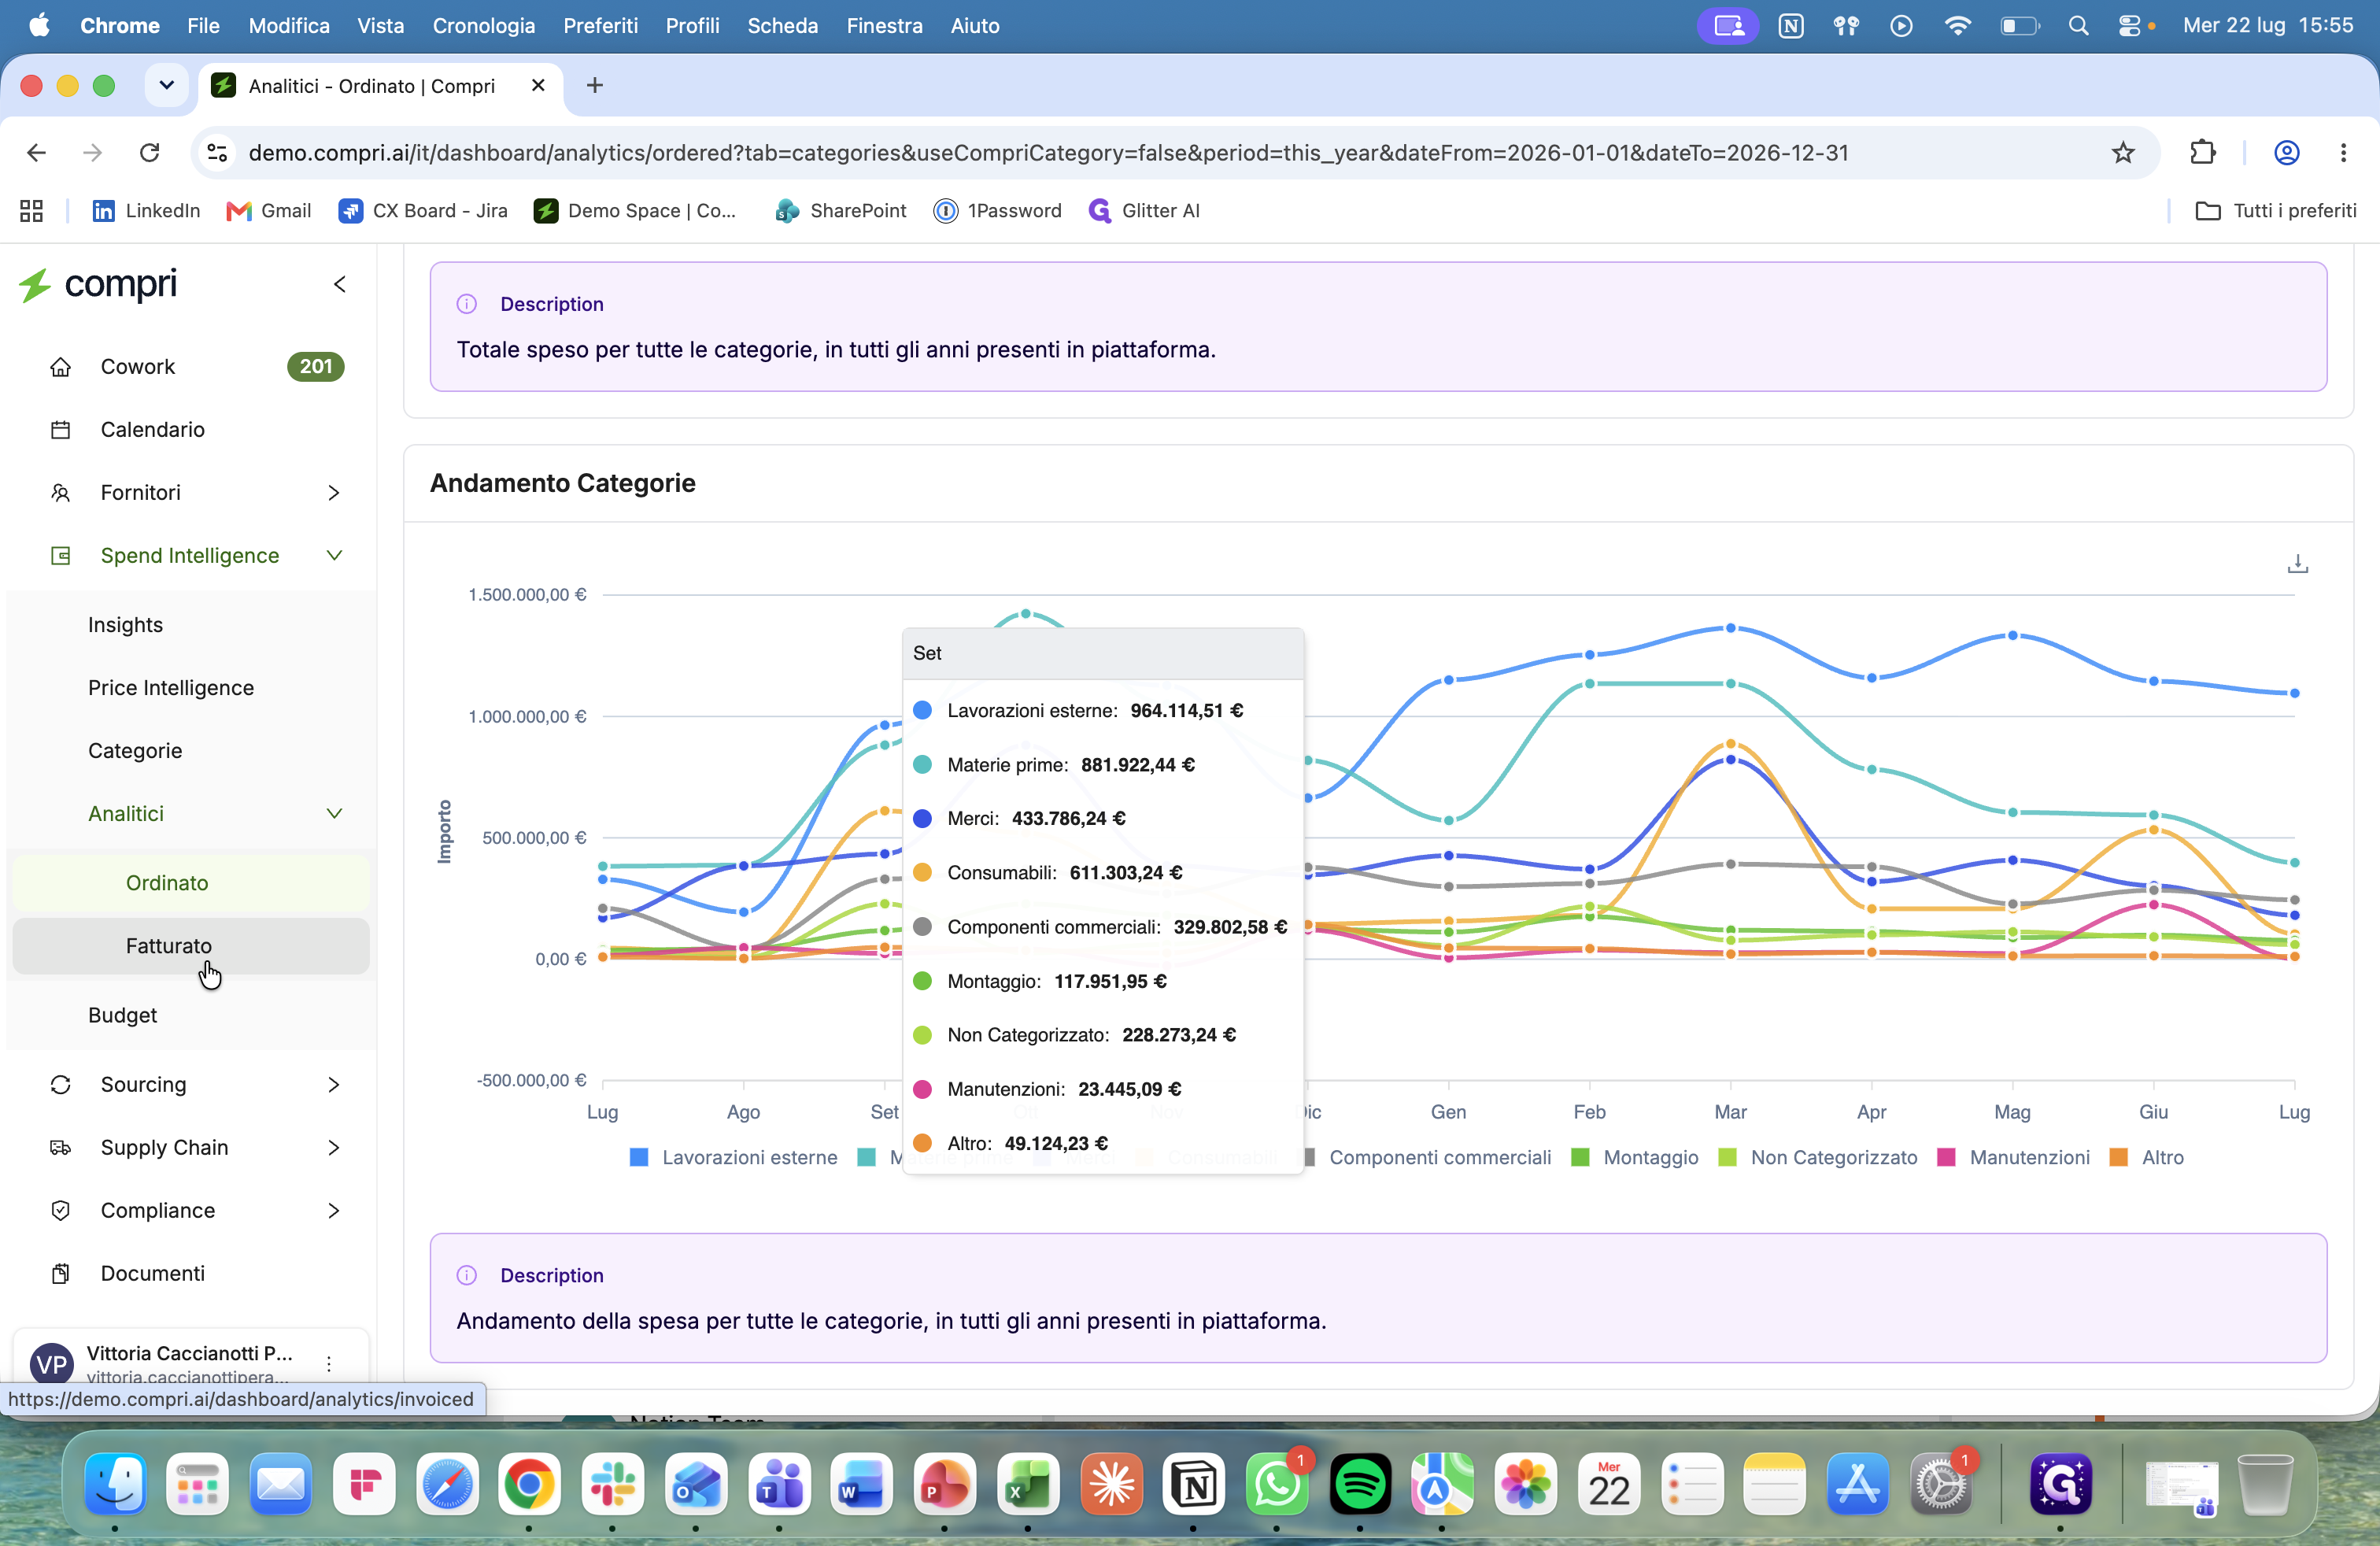Open Spotify from the dock
Viewport: 2380px width, 1546px height.
click(x=1359, y=1484)
